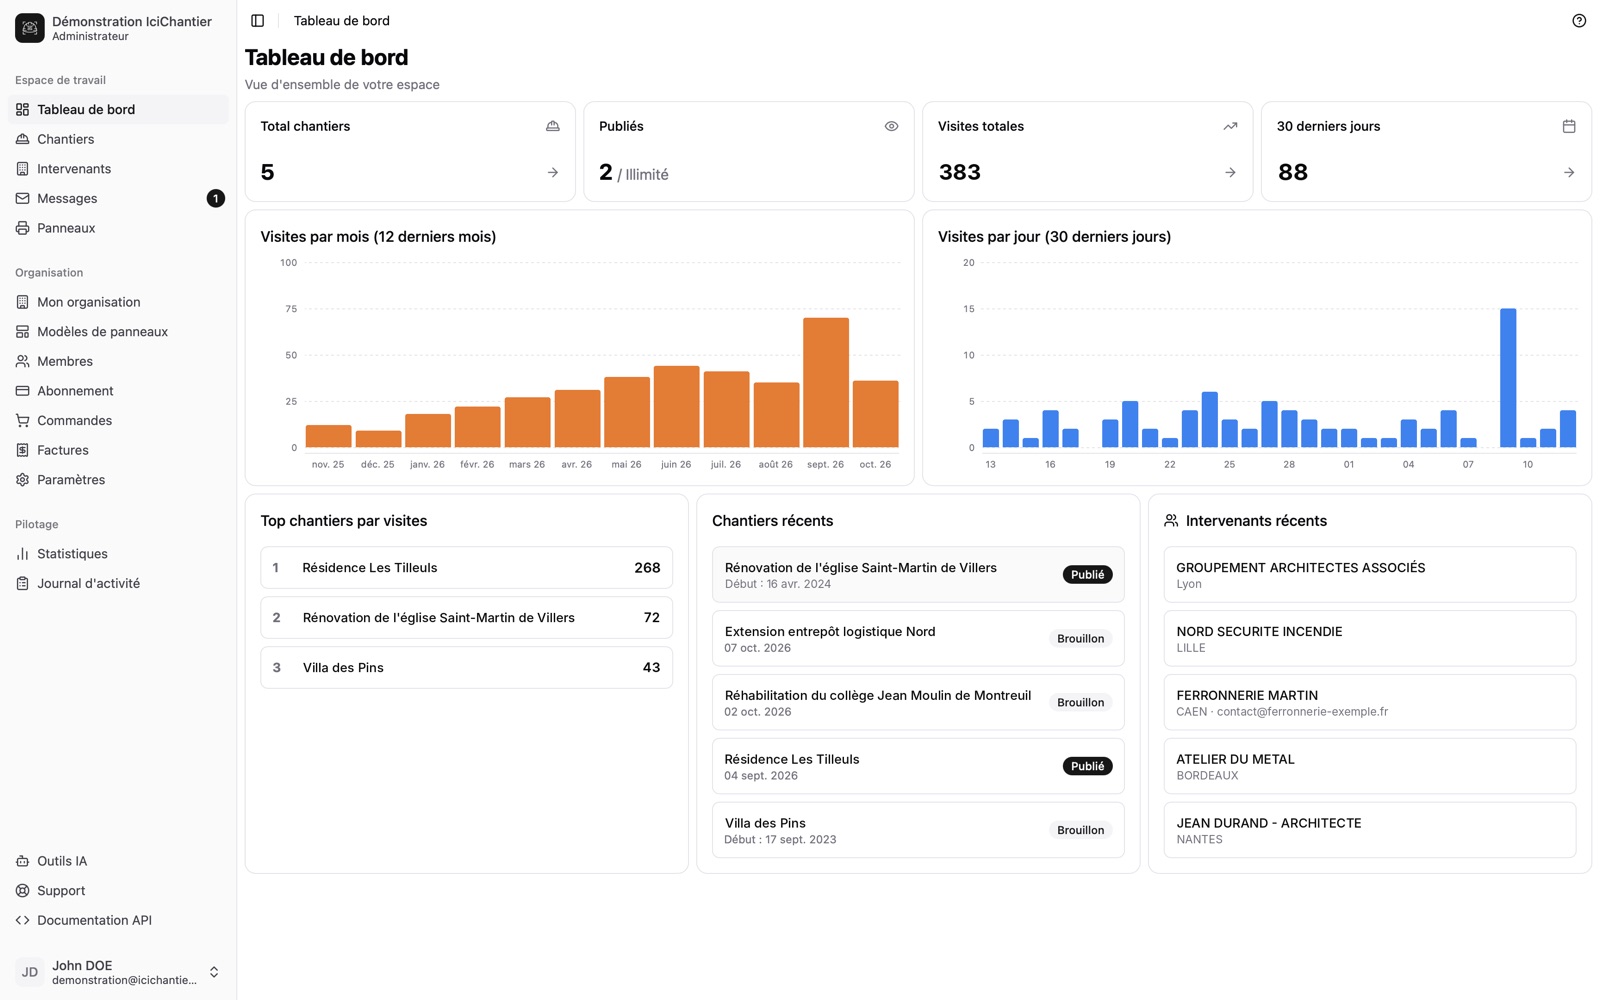
Task: Click the hard hat icon on Total chantiers
Action: pos(553,126)
